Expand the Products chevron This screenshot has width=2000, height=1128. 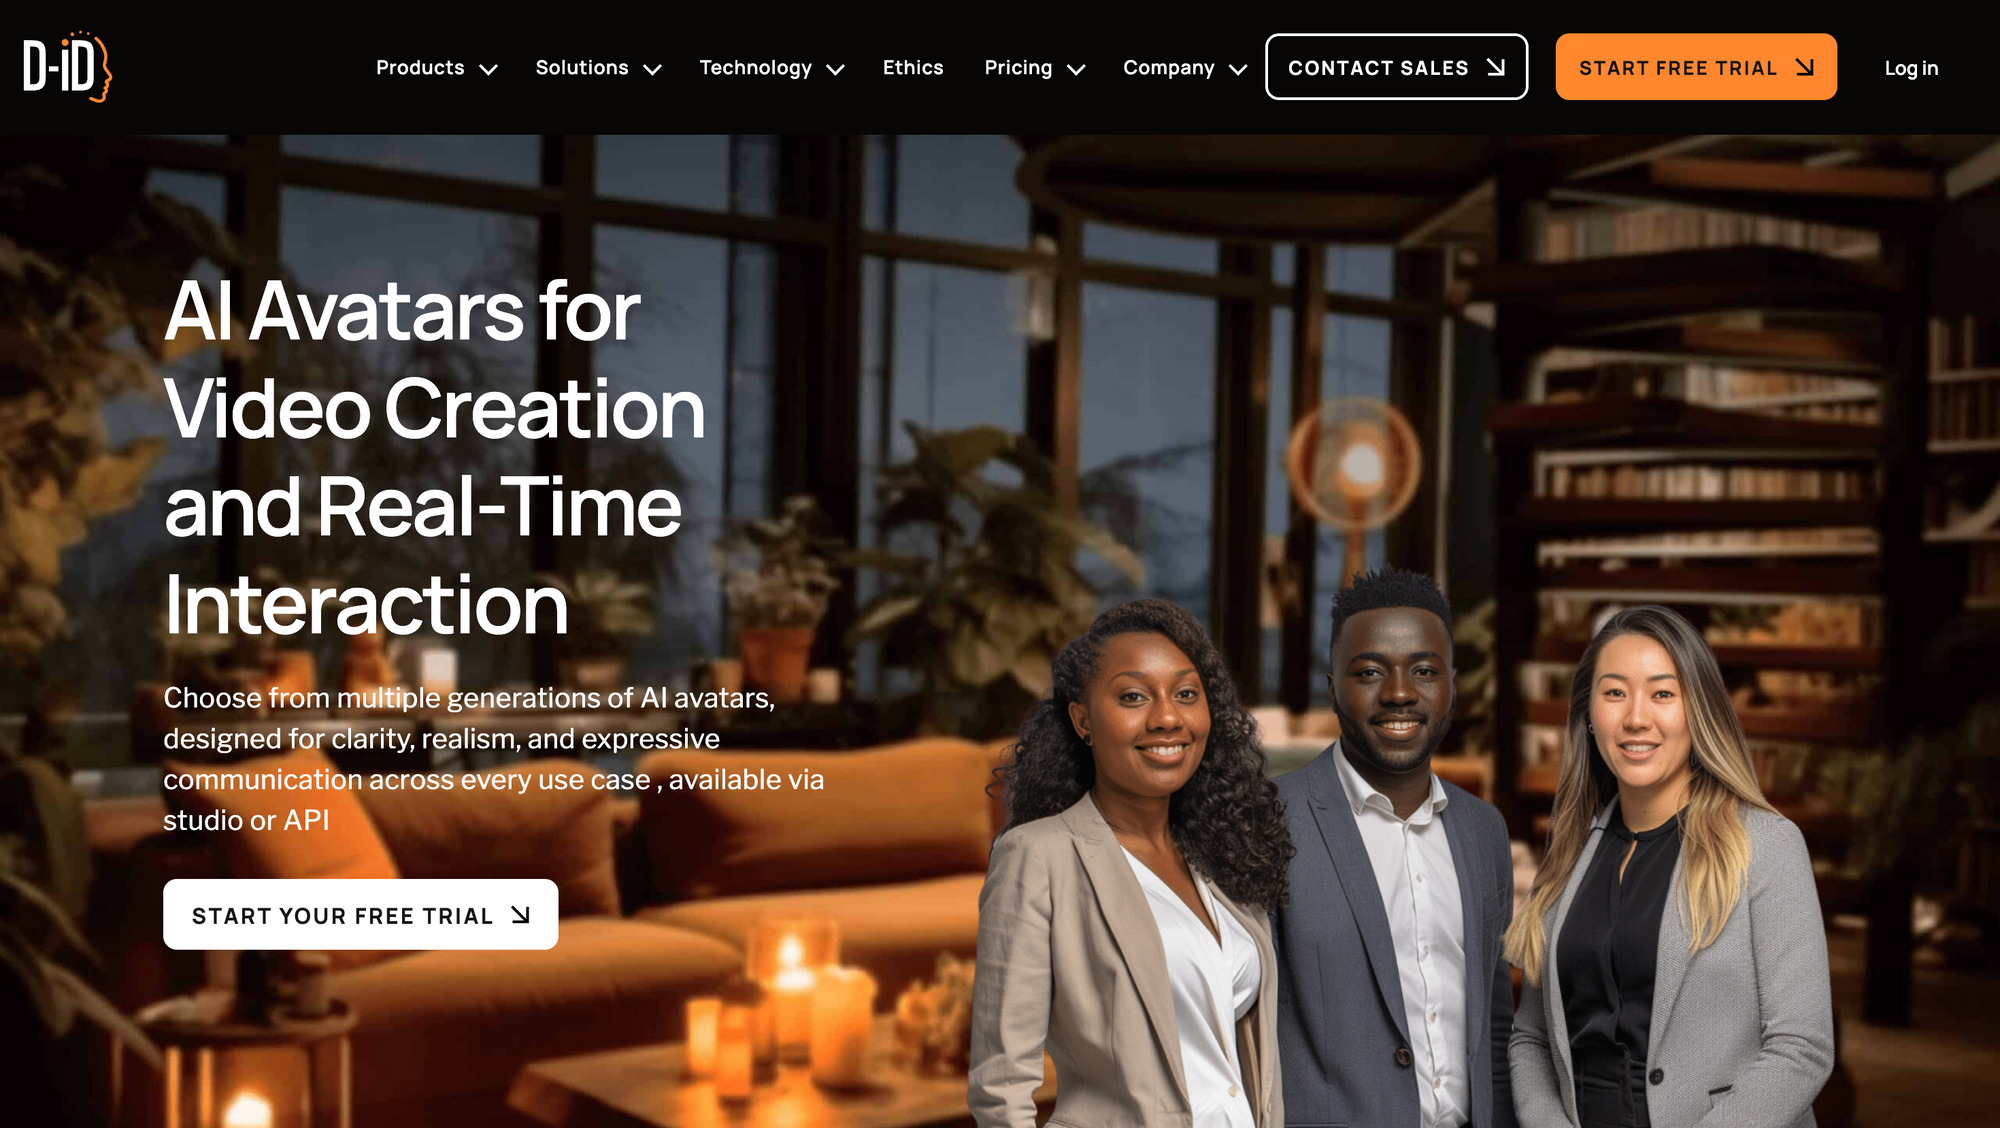[x=489, y=69]
